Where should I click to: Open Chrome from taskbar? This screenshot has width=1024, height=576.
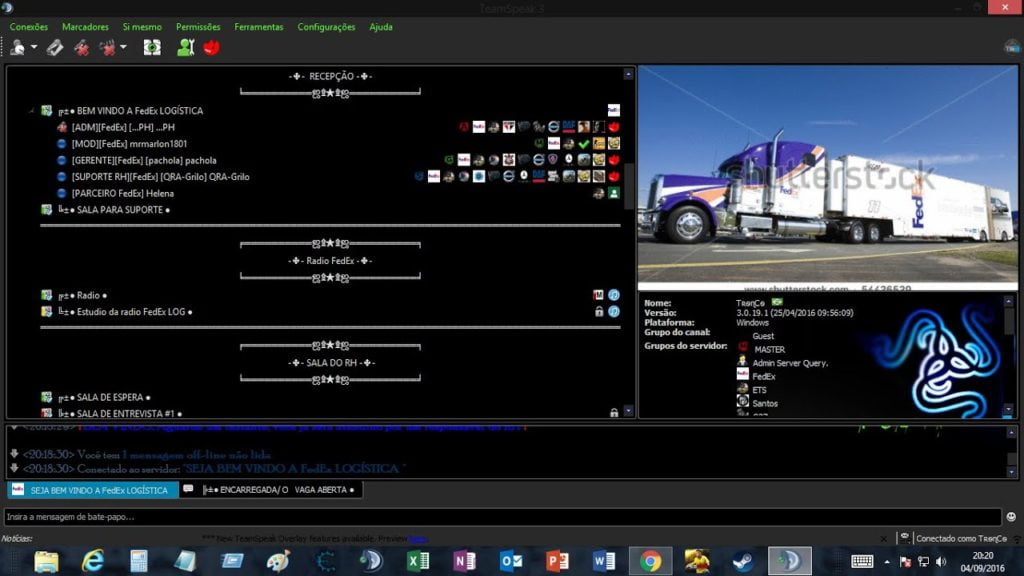pyautogui.click(x=650, y=561)
